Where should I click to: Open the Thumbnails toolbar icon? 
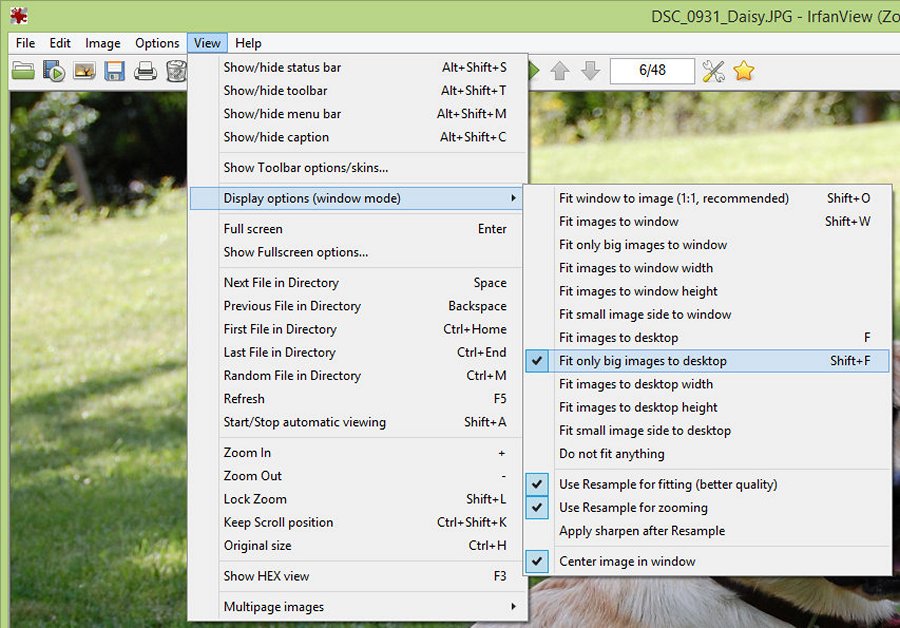coord(84,71)
